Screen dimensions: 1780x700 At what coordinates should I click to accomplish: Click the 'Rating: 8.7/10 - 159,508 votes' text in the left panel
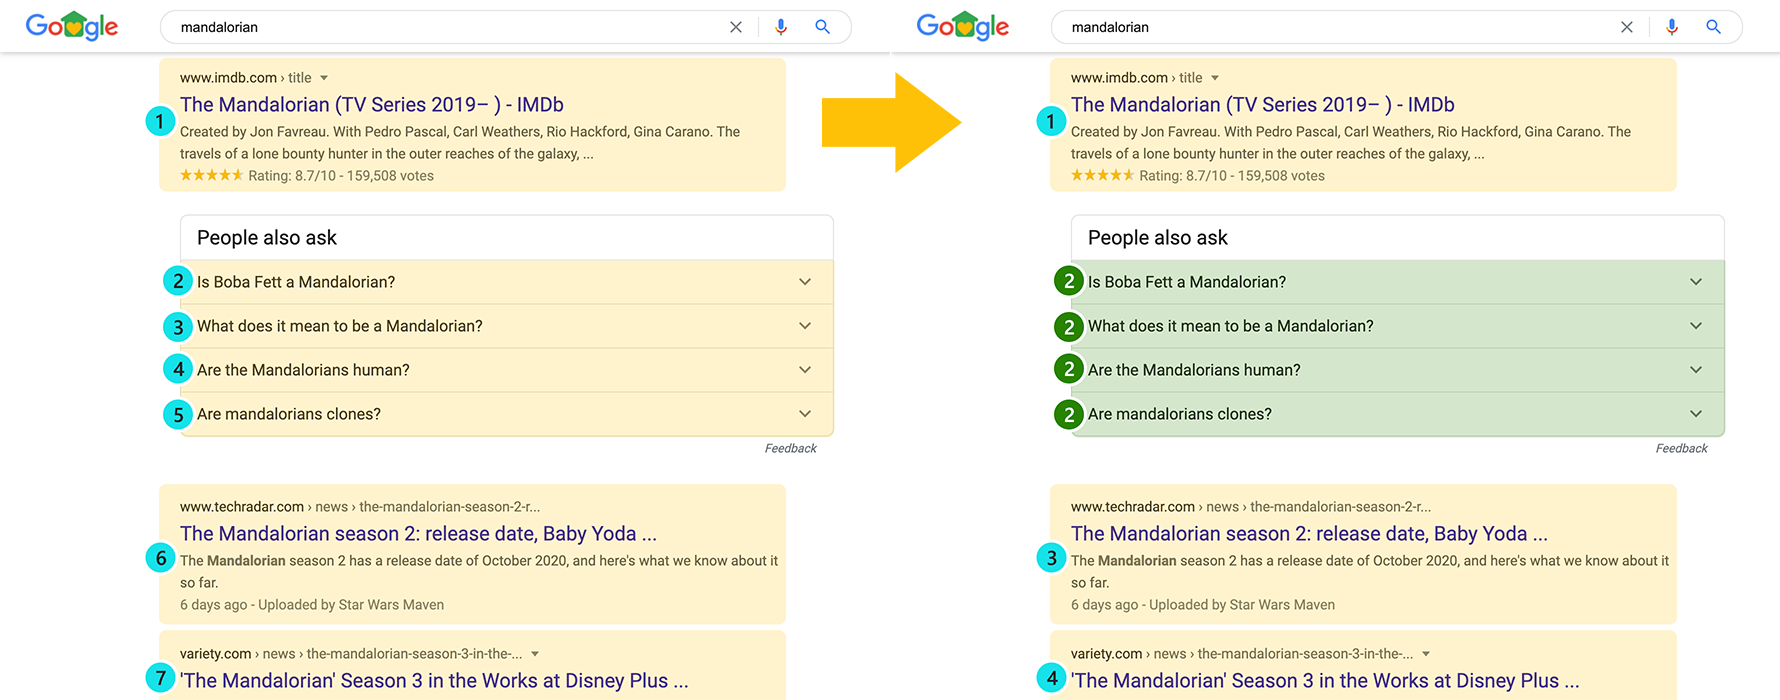pos(341,176)
